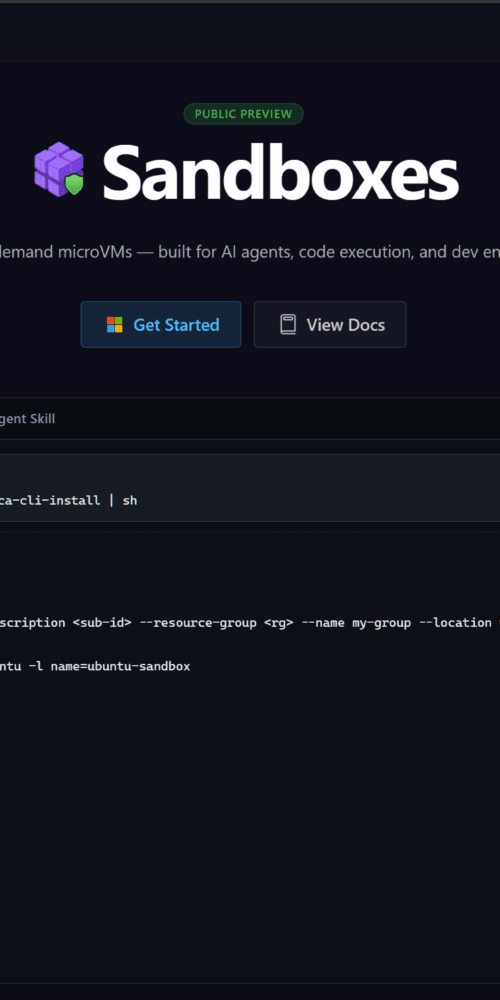Click the book icon in View Docs
Screen dimensions: 500x1000
click(288, 325)
